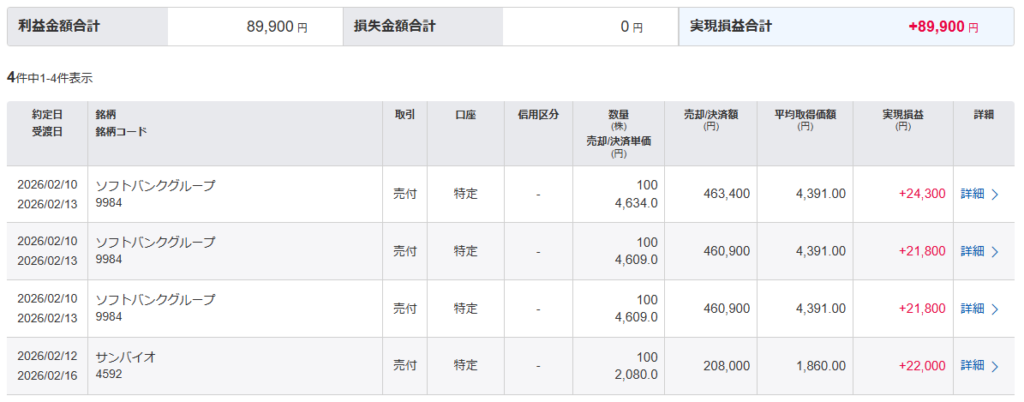Click the chevron icon in the サンバイオ row
The width and height of the screenshot is (1024, 402).
point(995,366)
